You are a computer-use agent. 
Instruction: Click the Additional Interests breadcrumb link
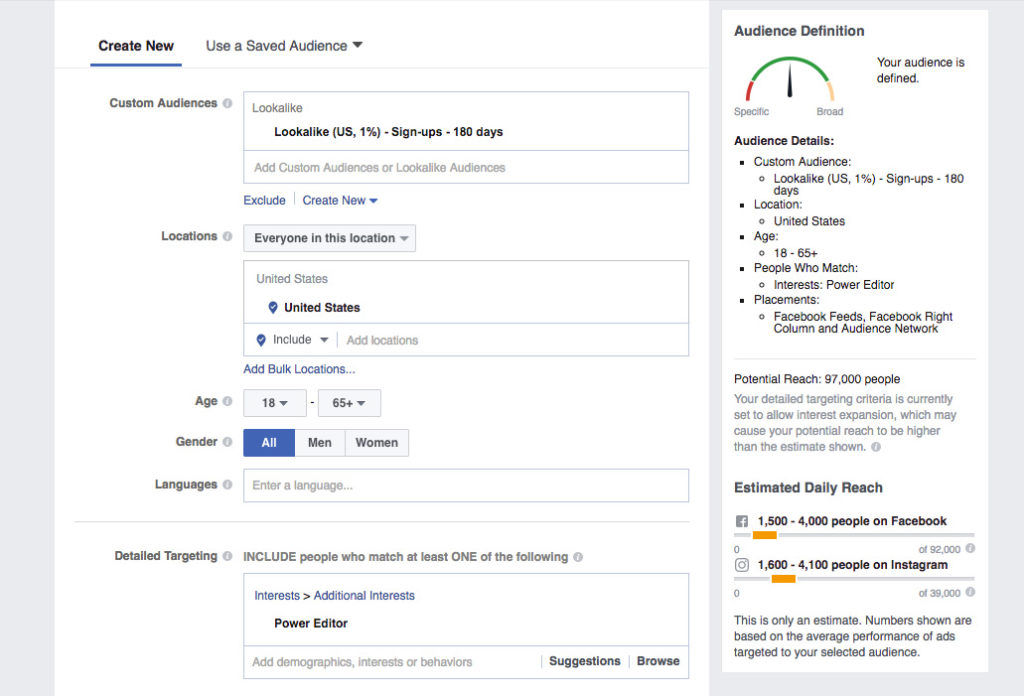364,595
